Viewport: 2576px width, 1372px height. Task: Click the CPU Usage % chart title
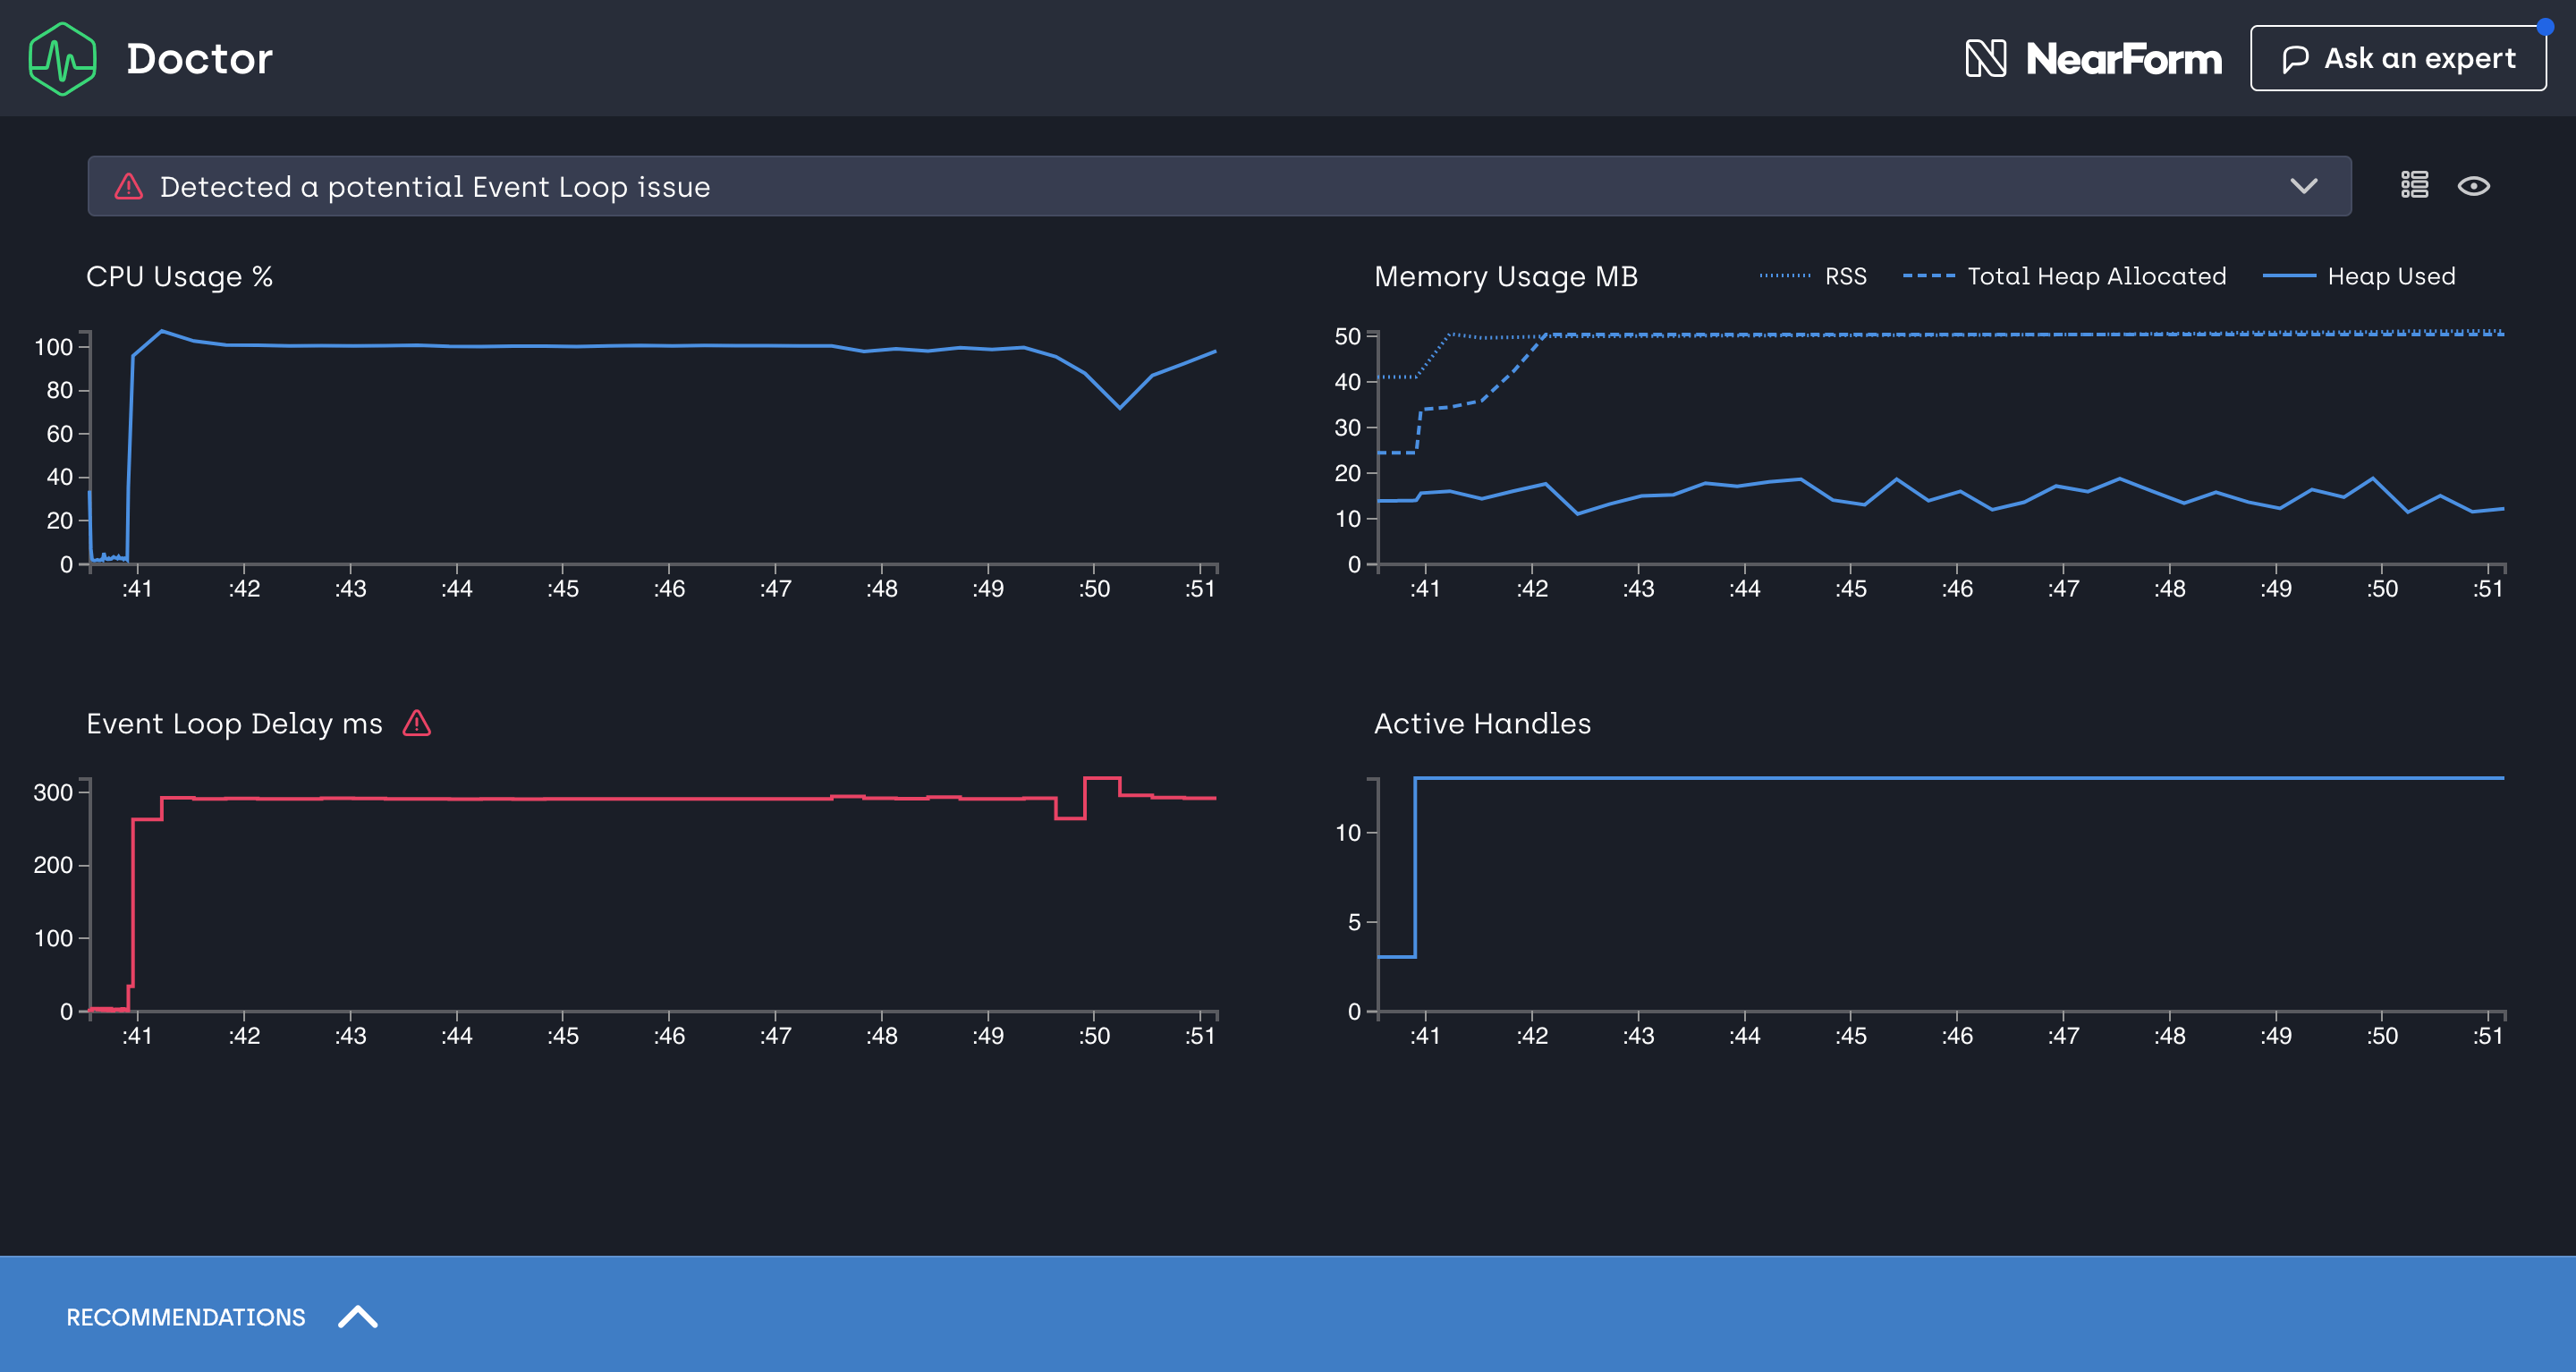[179, 276]
